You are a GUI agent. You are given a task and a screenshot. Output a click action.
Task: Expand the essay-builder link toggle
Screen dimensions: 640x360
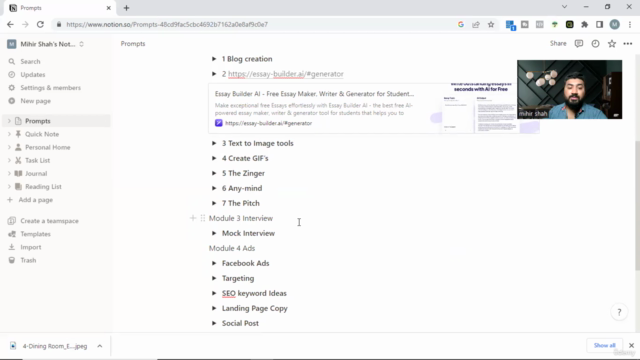click(214, 74)
